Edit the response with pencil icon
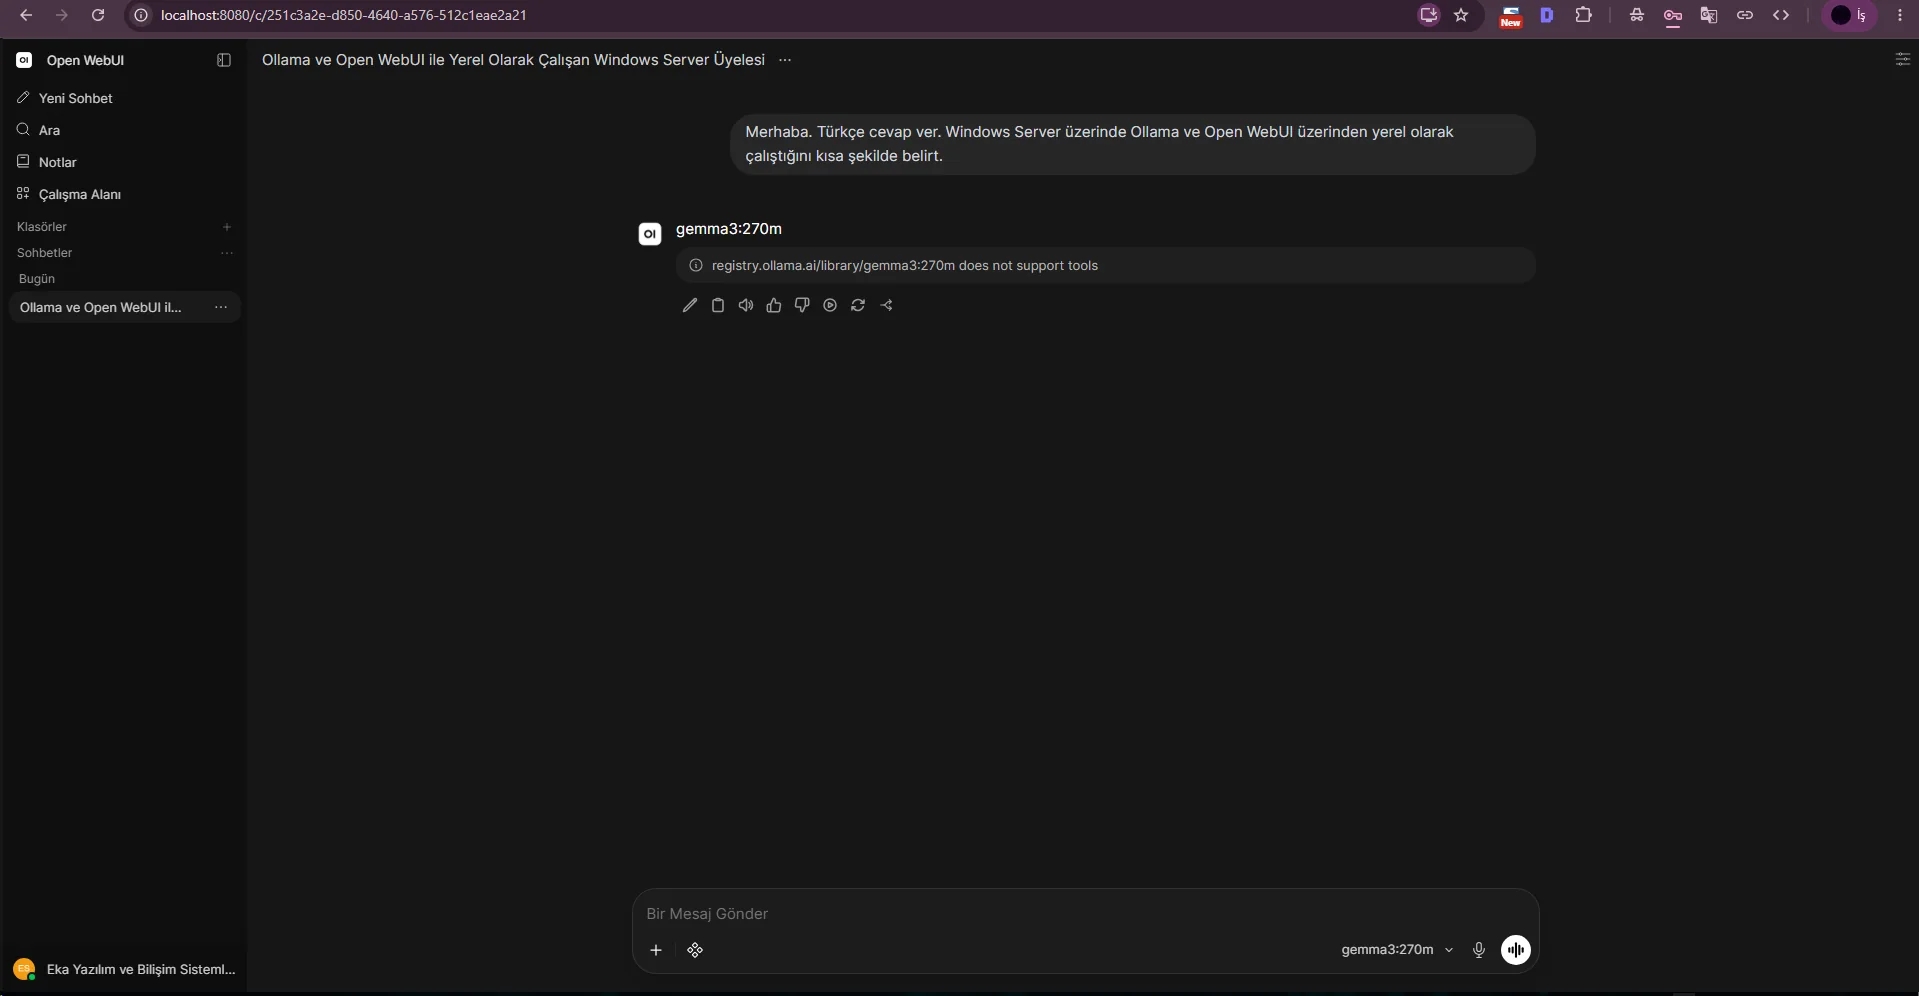 690,306
